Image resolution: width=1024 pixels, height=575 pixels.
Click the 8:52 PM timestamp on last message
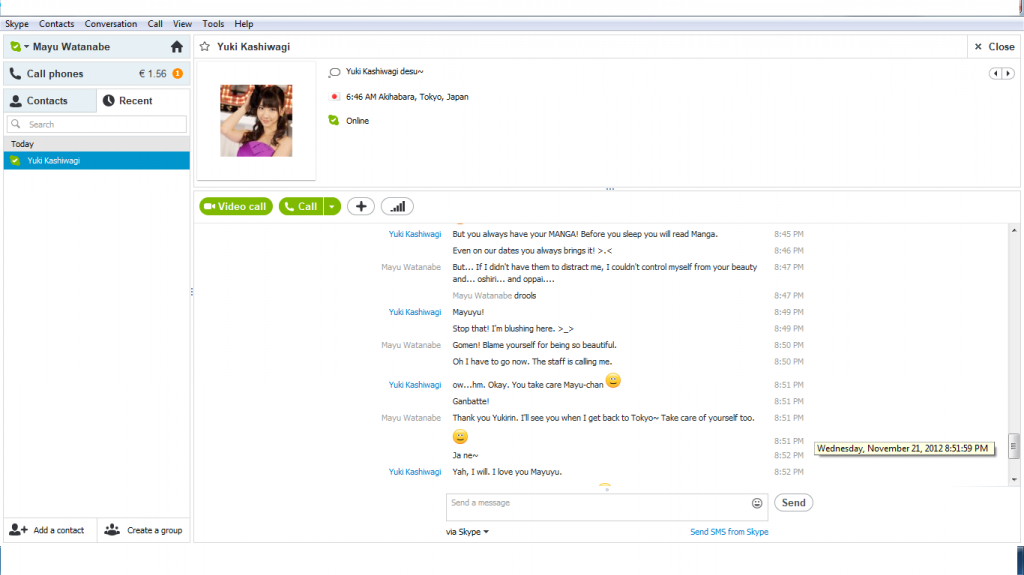pyautogui.click(x=789, y=472)
